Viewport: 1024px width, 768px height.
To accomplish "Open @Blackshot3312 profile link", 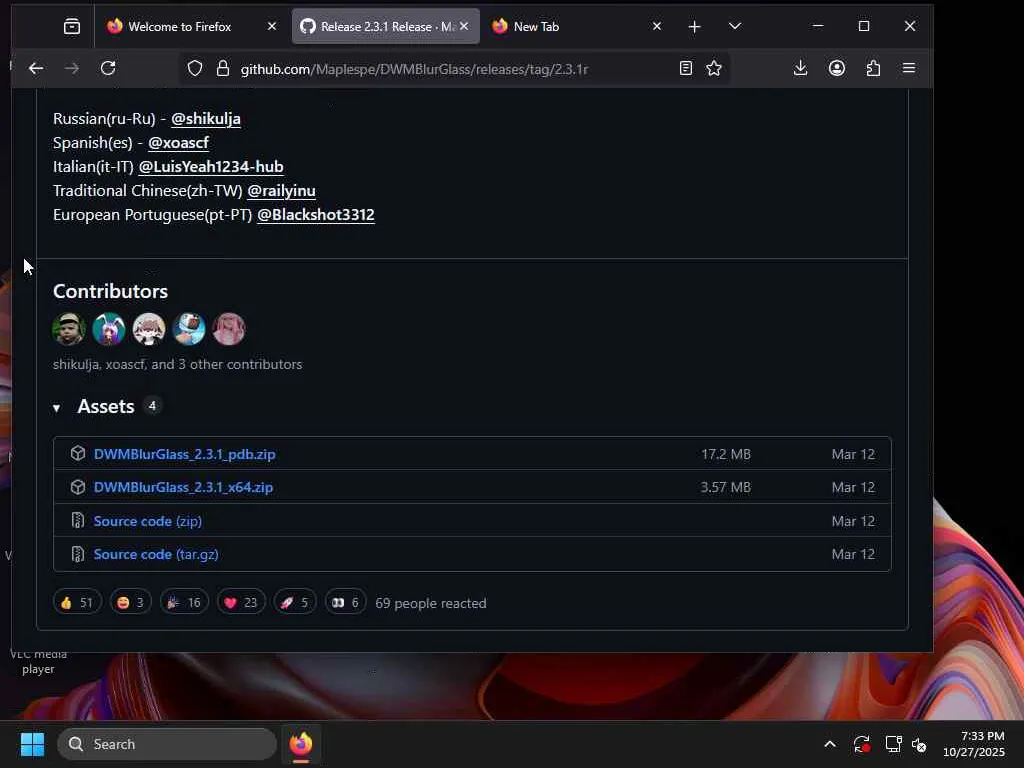I will coord(316,215).
